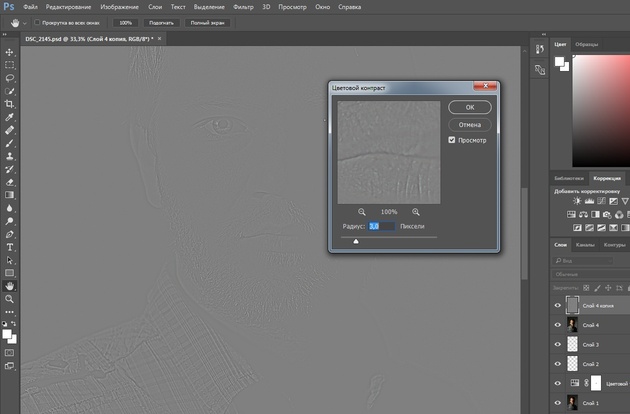Enable Прокрутка во всех окнах checkbox
The image size is (630, 414).
tap(37, 21)
